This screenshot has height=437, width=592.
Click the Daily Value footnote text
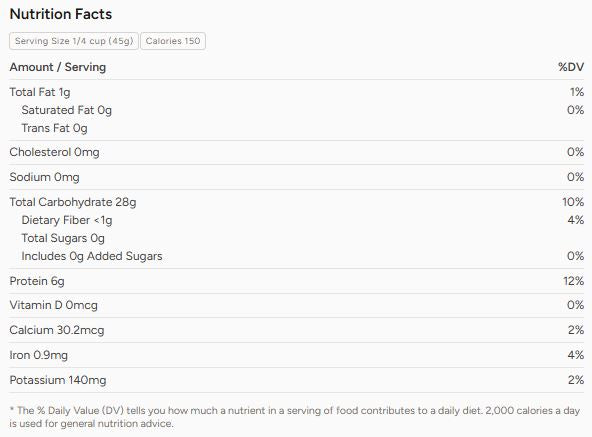pos(294,417)
